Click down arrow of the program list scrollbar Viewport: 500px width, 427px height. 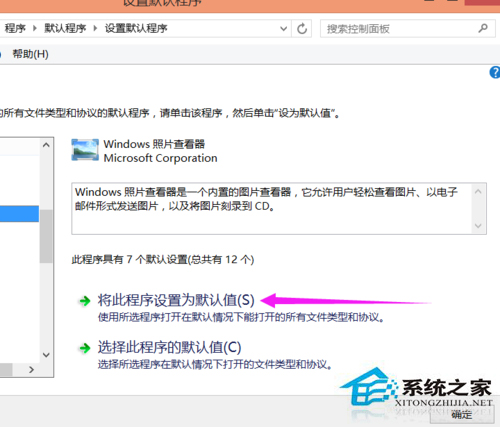pos(46,355)
